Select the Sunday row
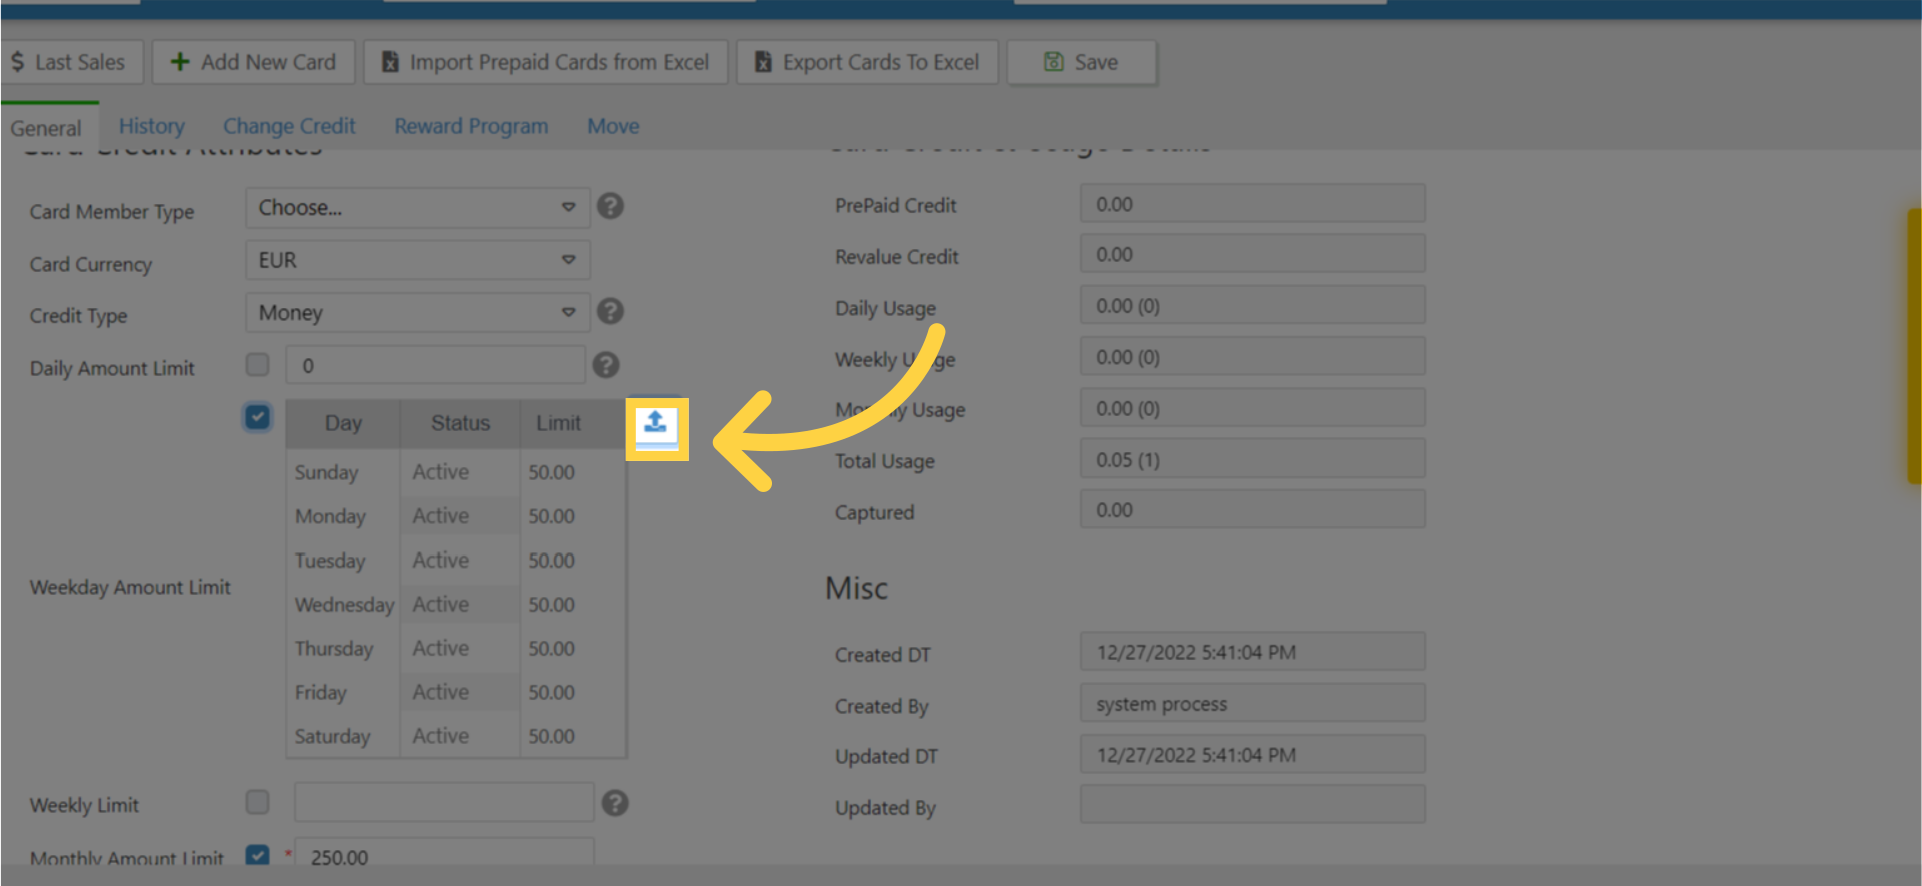This screenshot has height=886, width=1922. 457,472
